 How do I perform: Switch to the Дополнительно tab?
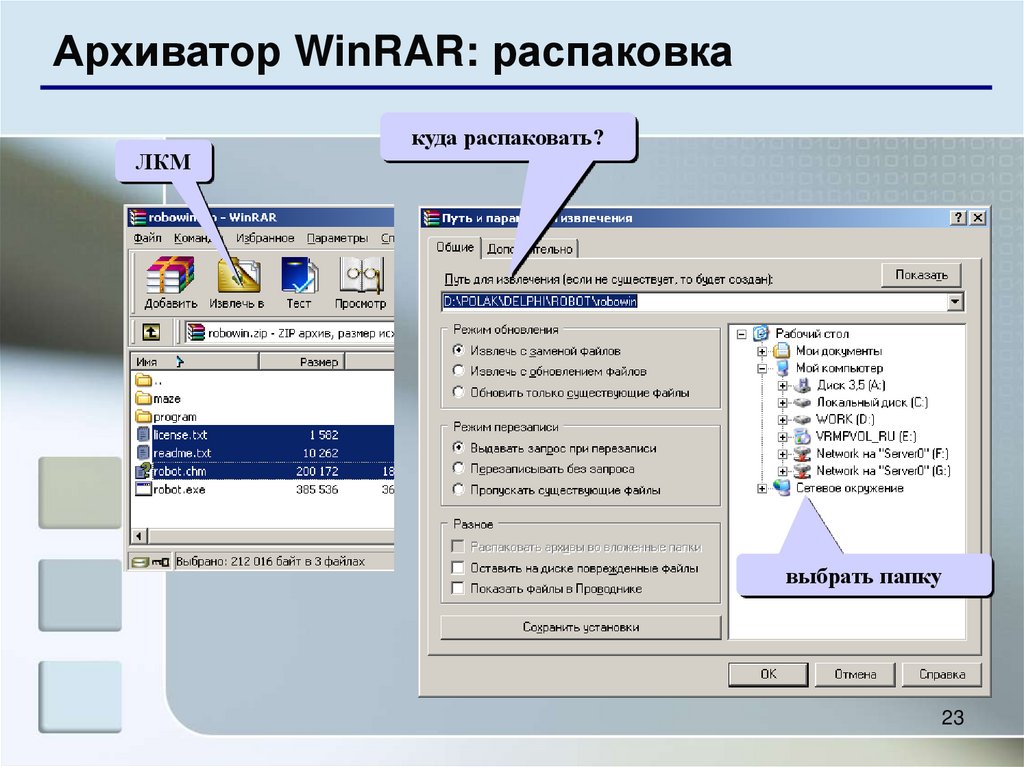point(530,249)
